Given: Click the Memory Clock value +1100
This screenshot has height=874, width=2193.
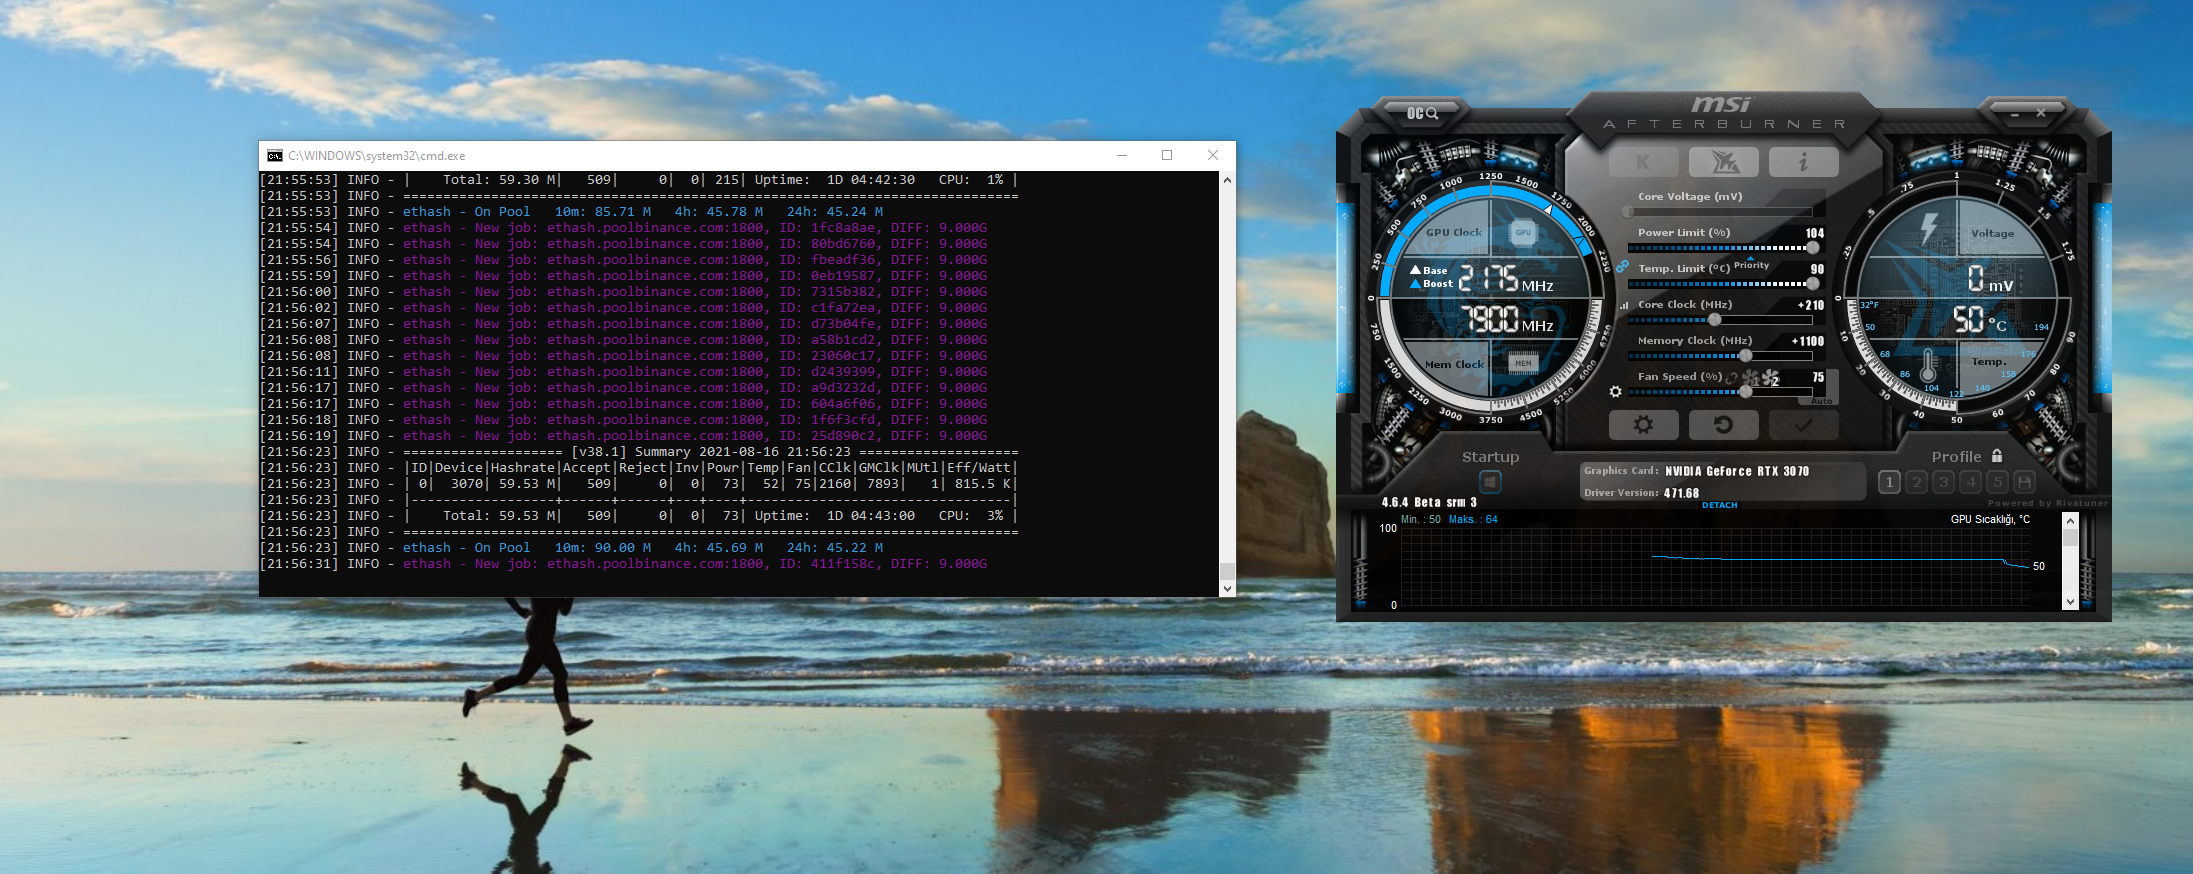Looking at the screenshot, I should pyautogui.click(x=1808, y=341).
